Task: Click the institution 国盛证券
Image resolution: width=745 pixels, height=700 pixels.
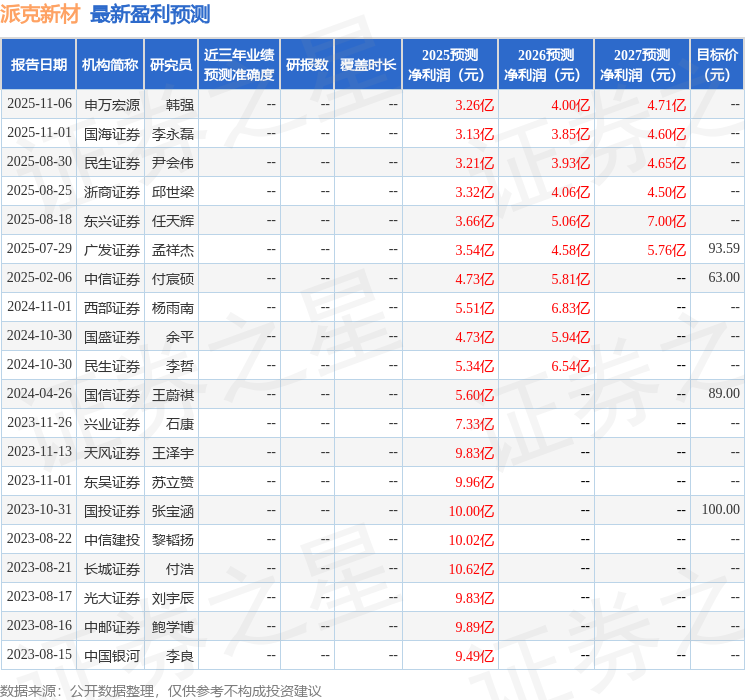Action: (112, 337)
